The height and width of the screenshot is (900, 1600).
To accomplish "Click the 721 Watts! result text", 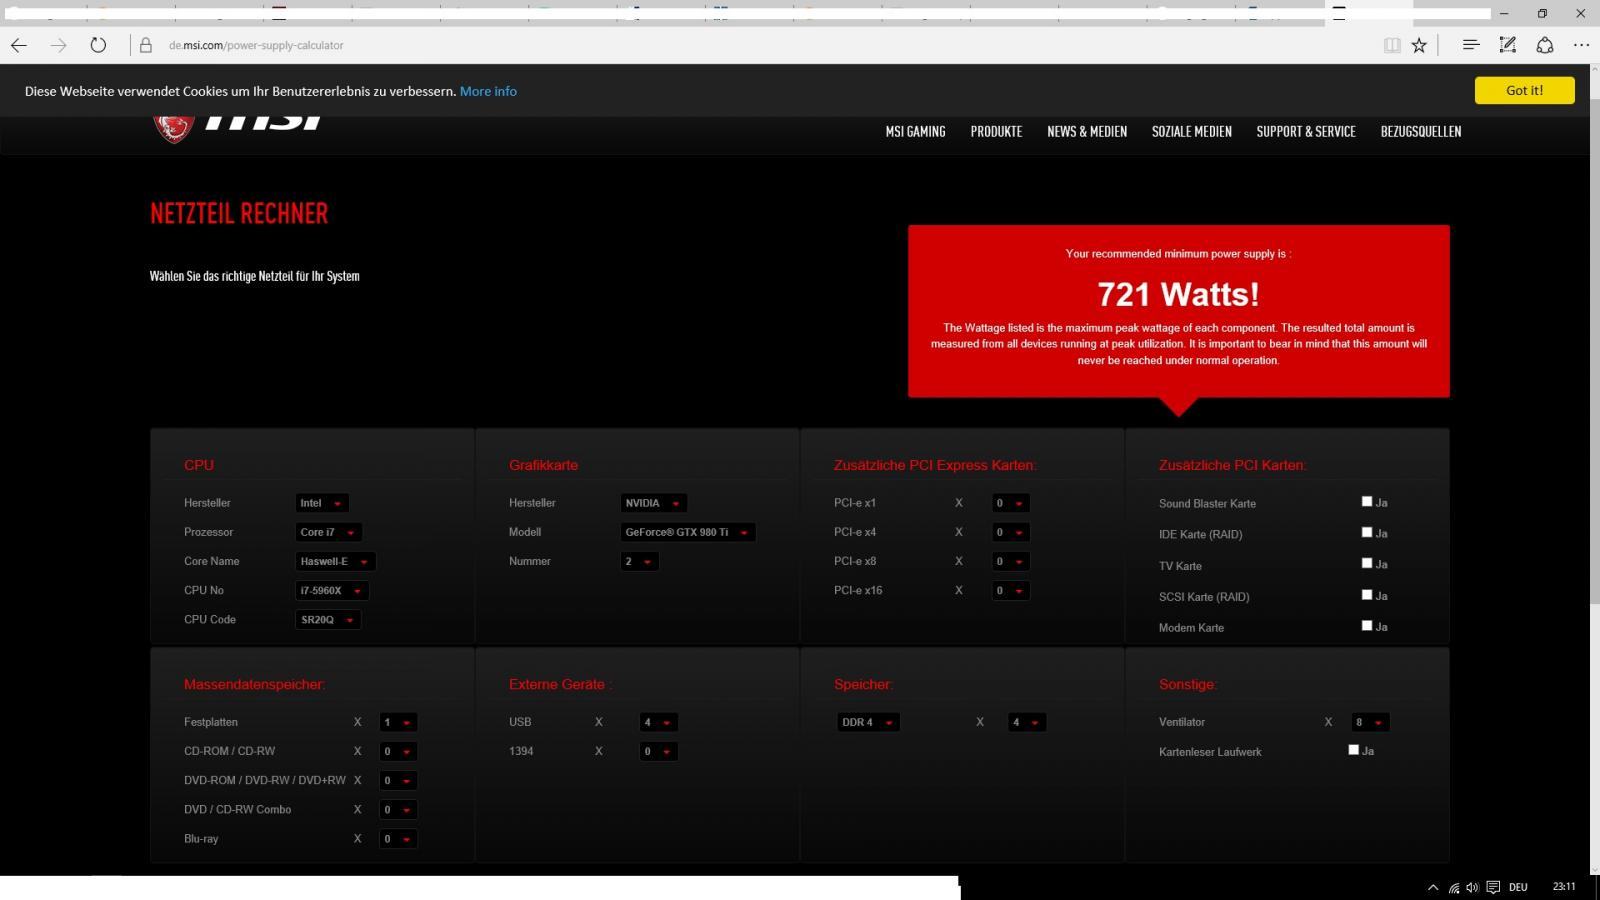I will point(1178,294).
